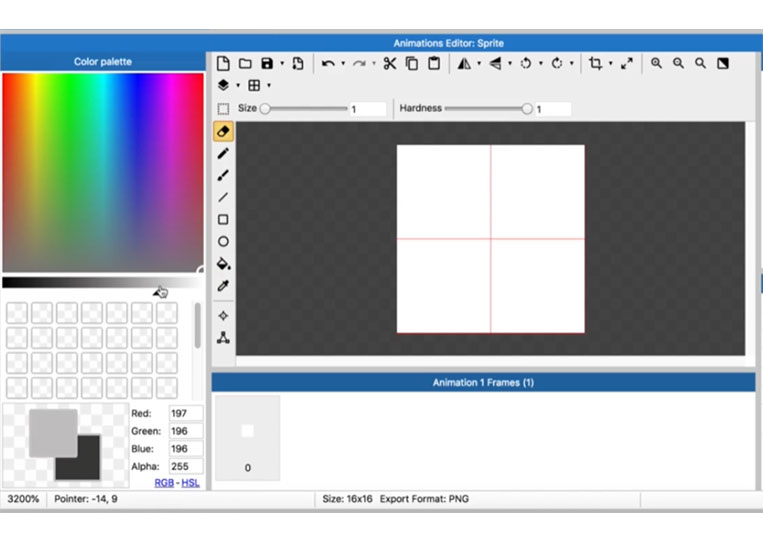
Task: Select the Pencil tool
Action: 223,154
